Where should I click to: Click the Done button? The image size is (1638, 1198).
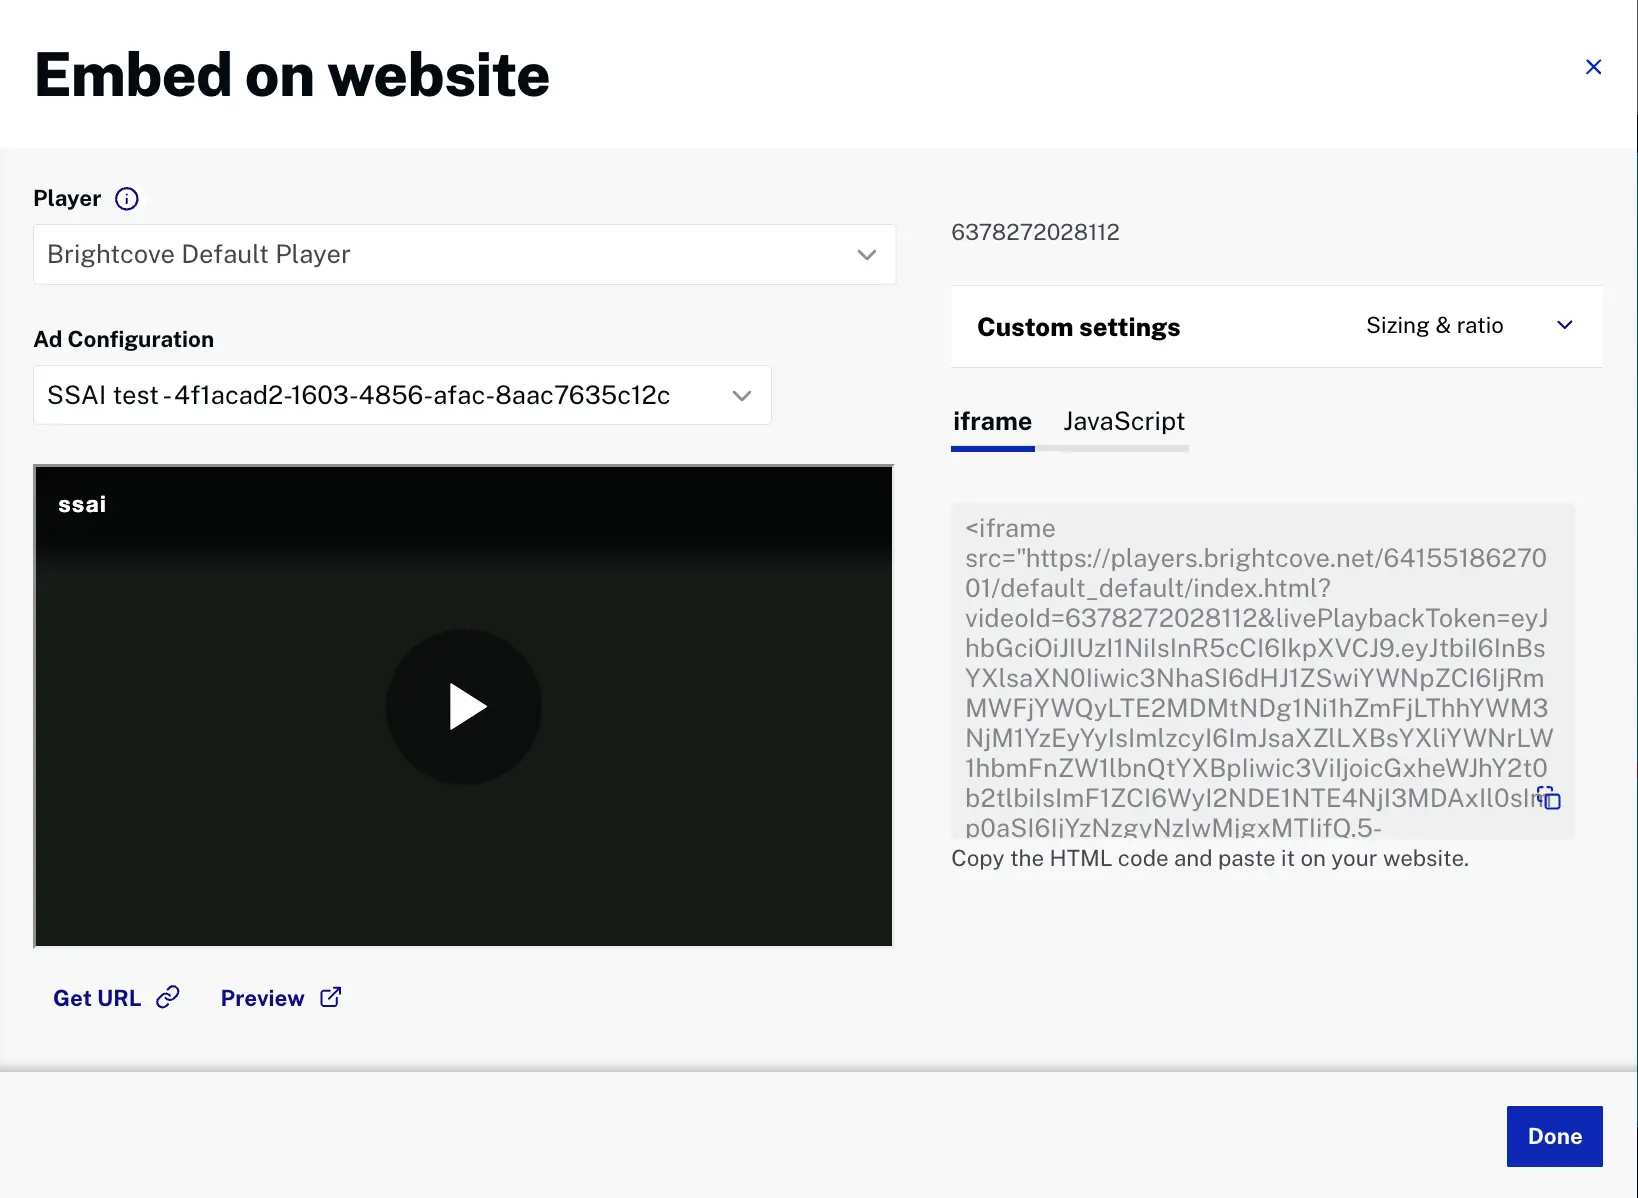1553,1136
